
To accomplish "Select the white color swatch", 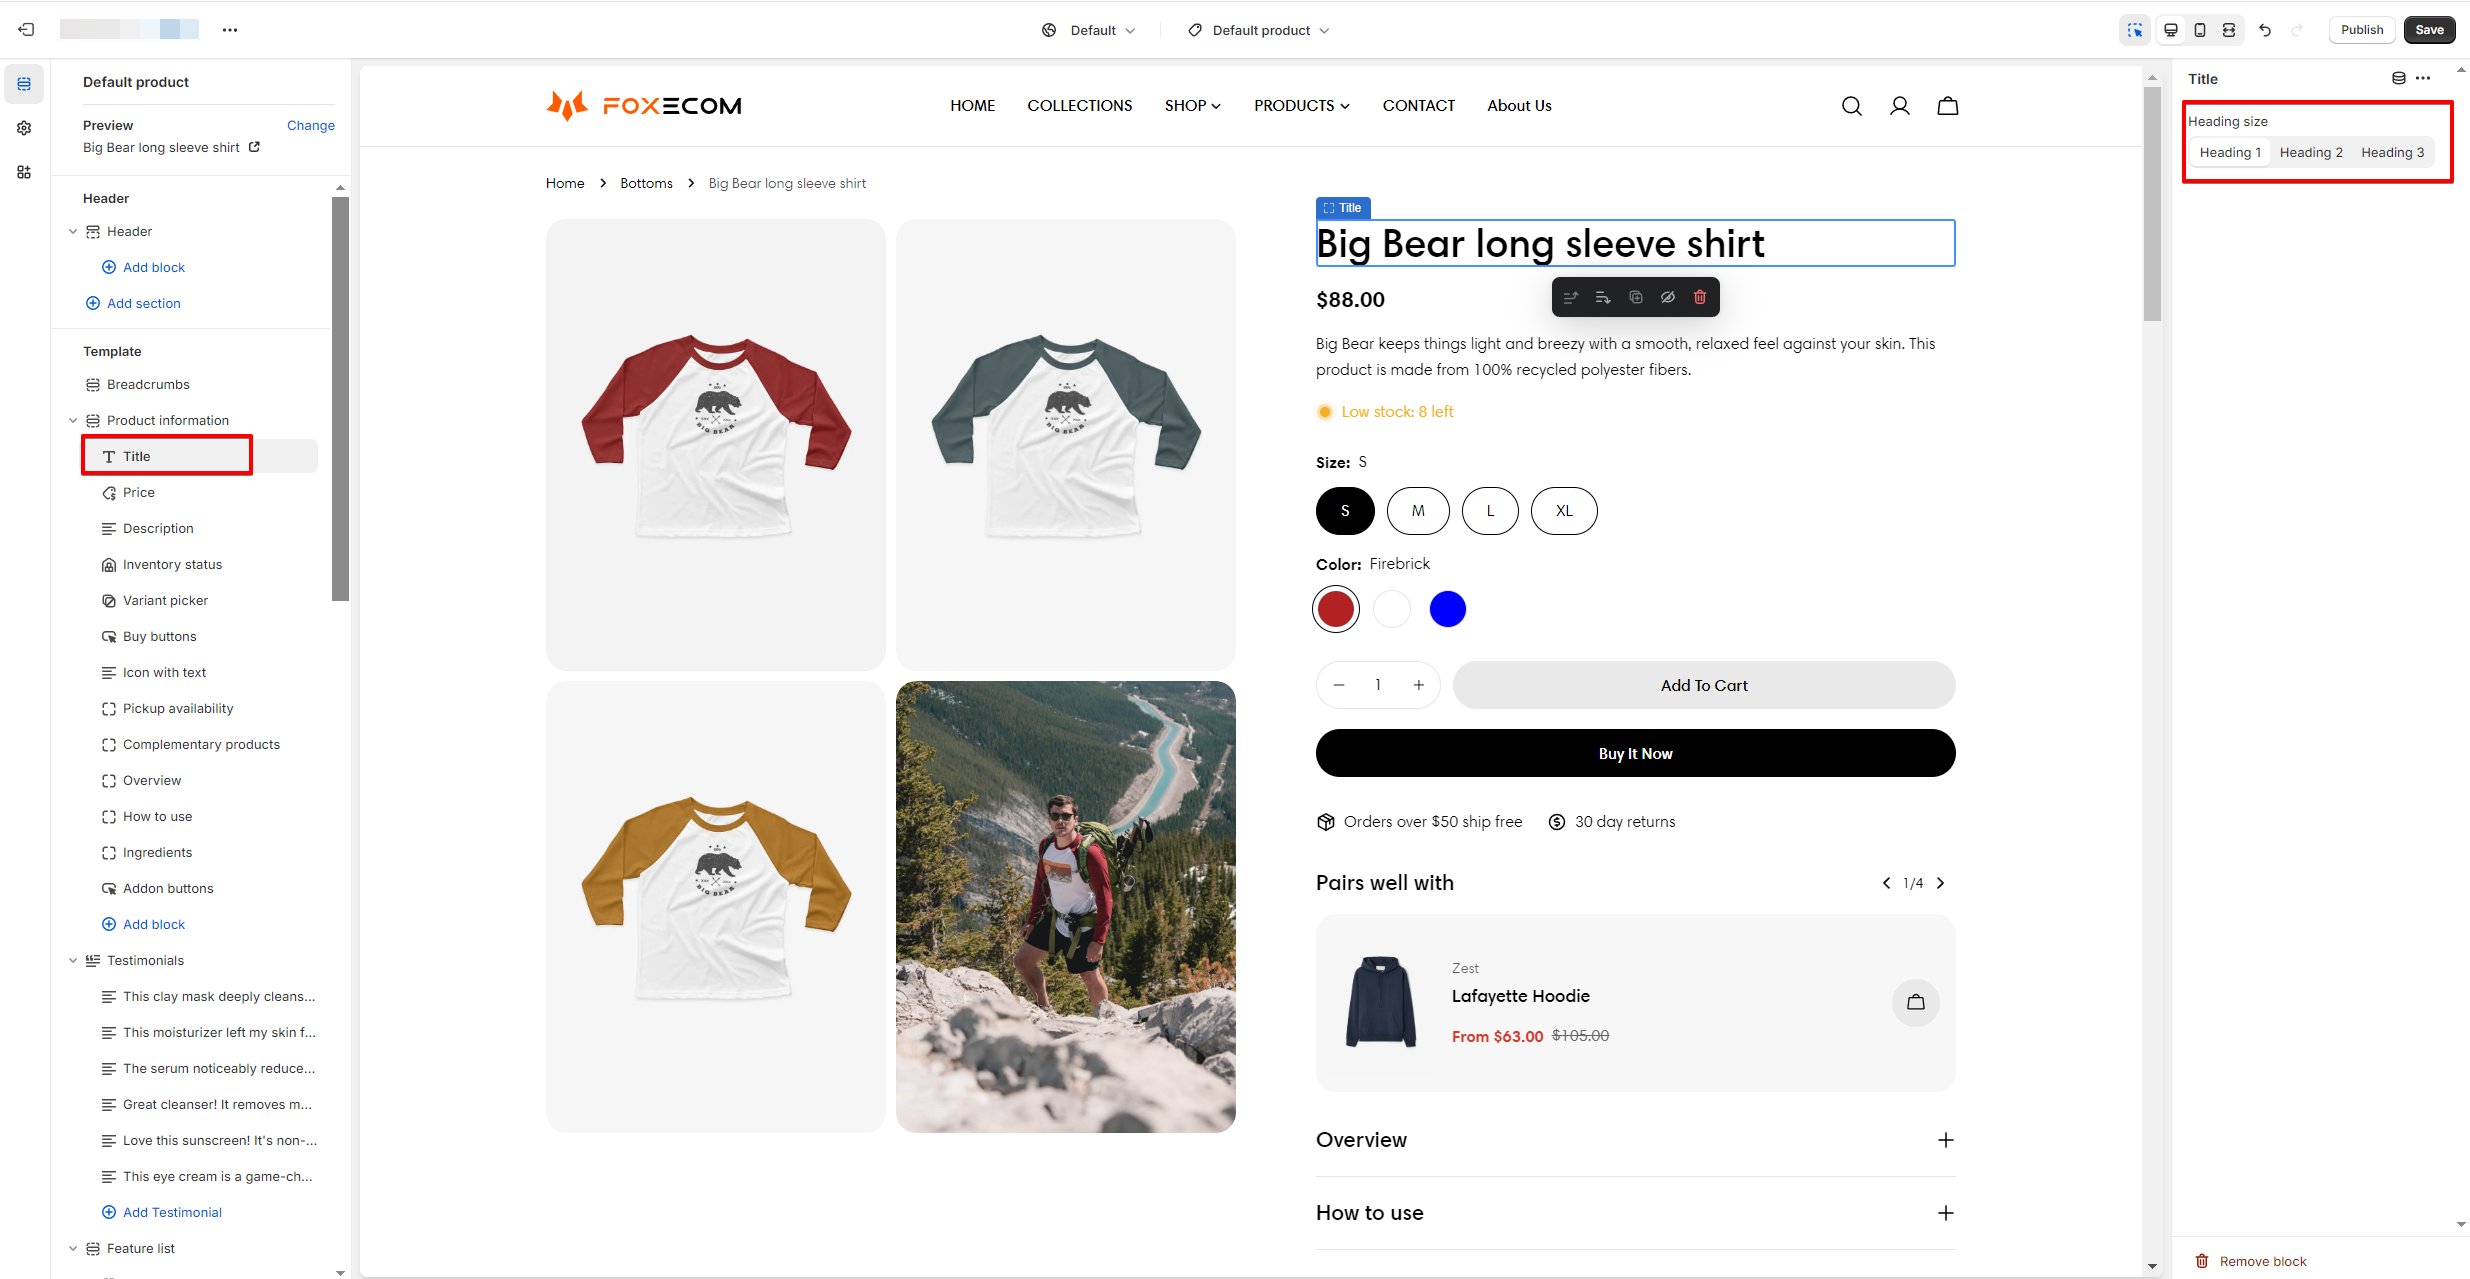I will click(x=1392, y=609).
